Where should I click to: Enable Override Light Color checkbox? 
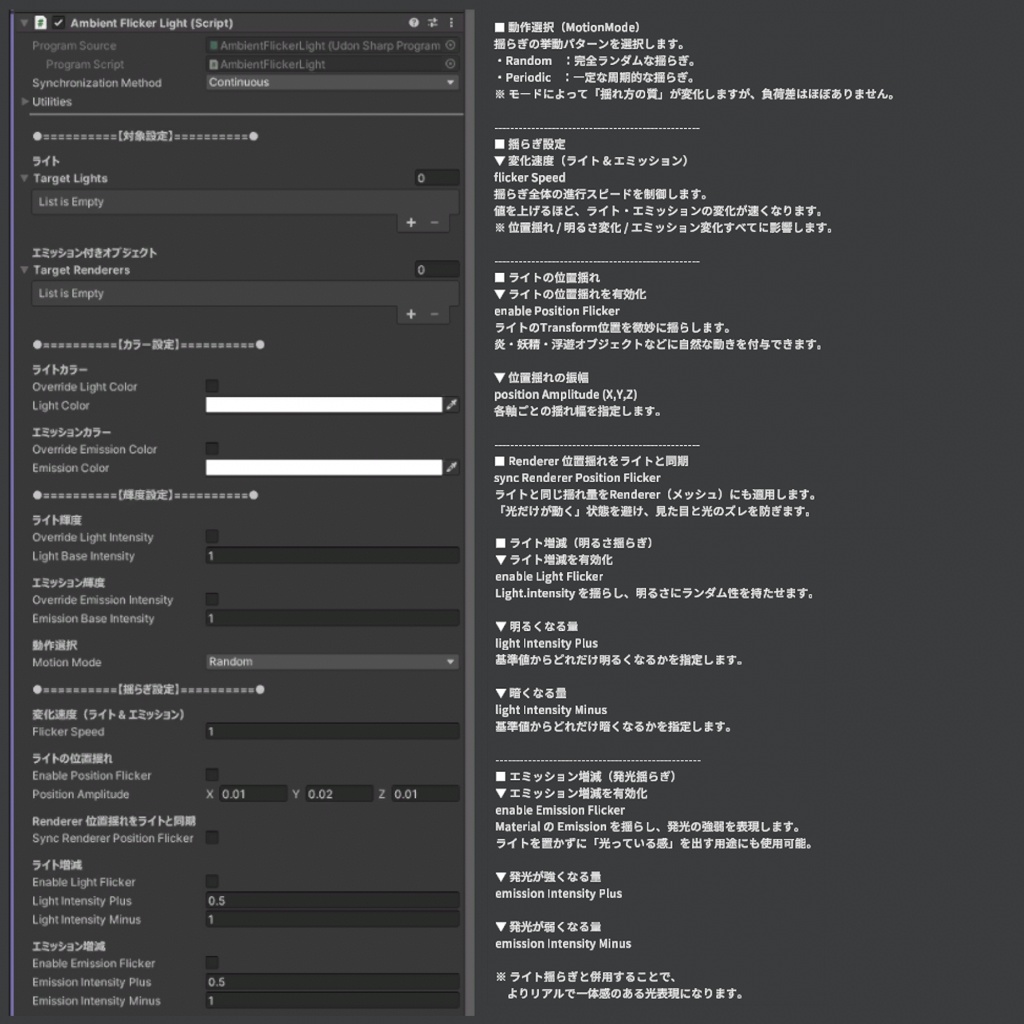pos(212,386)
